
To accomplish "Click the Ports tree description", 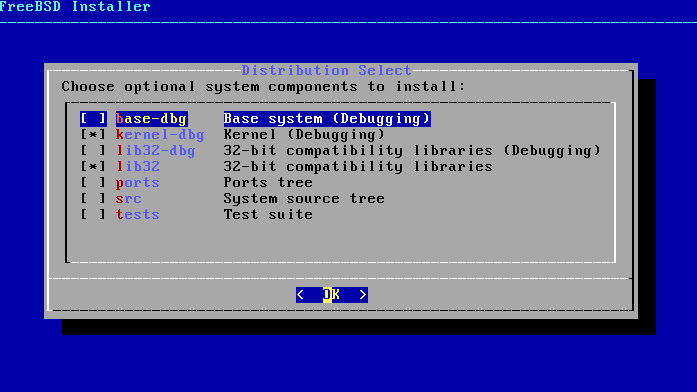I will coord(268,183).
